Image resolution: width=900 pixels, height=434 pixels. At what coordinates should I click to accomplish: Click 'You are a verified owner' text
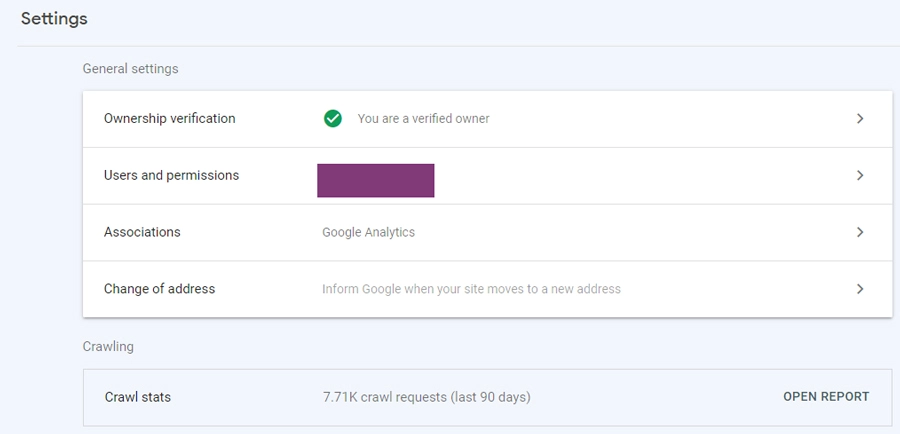click(424, 119)
